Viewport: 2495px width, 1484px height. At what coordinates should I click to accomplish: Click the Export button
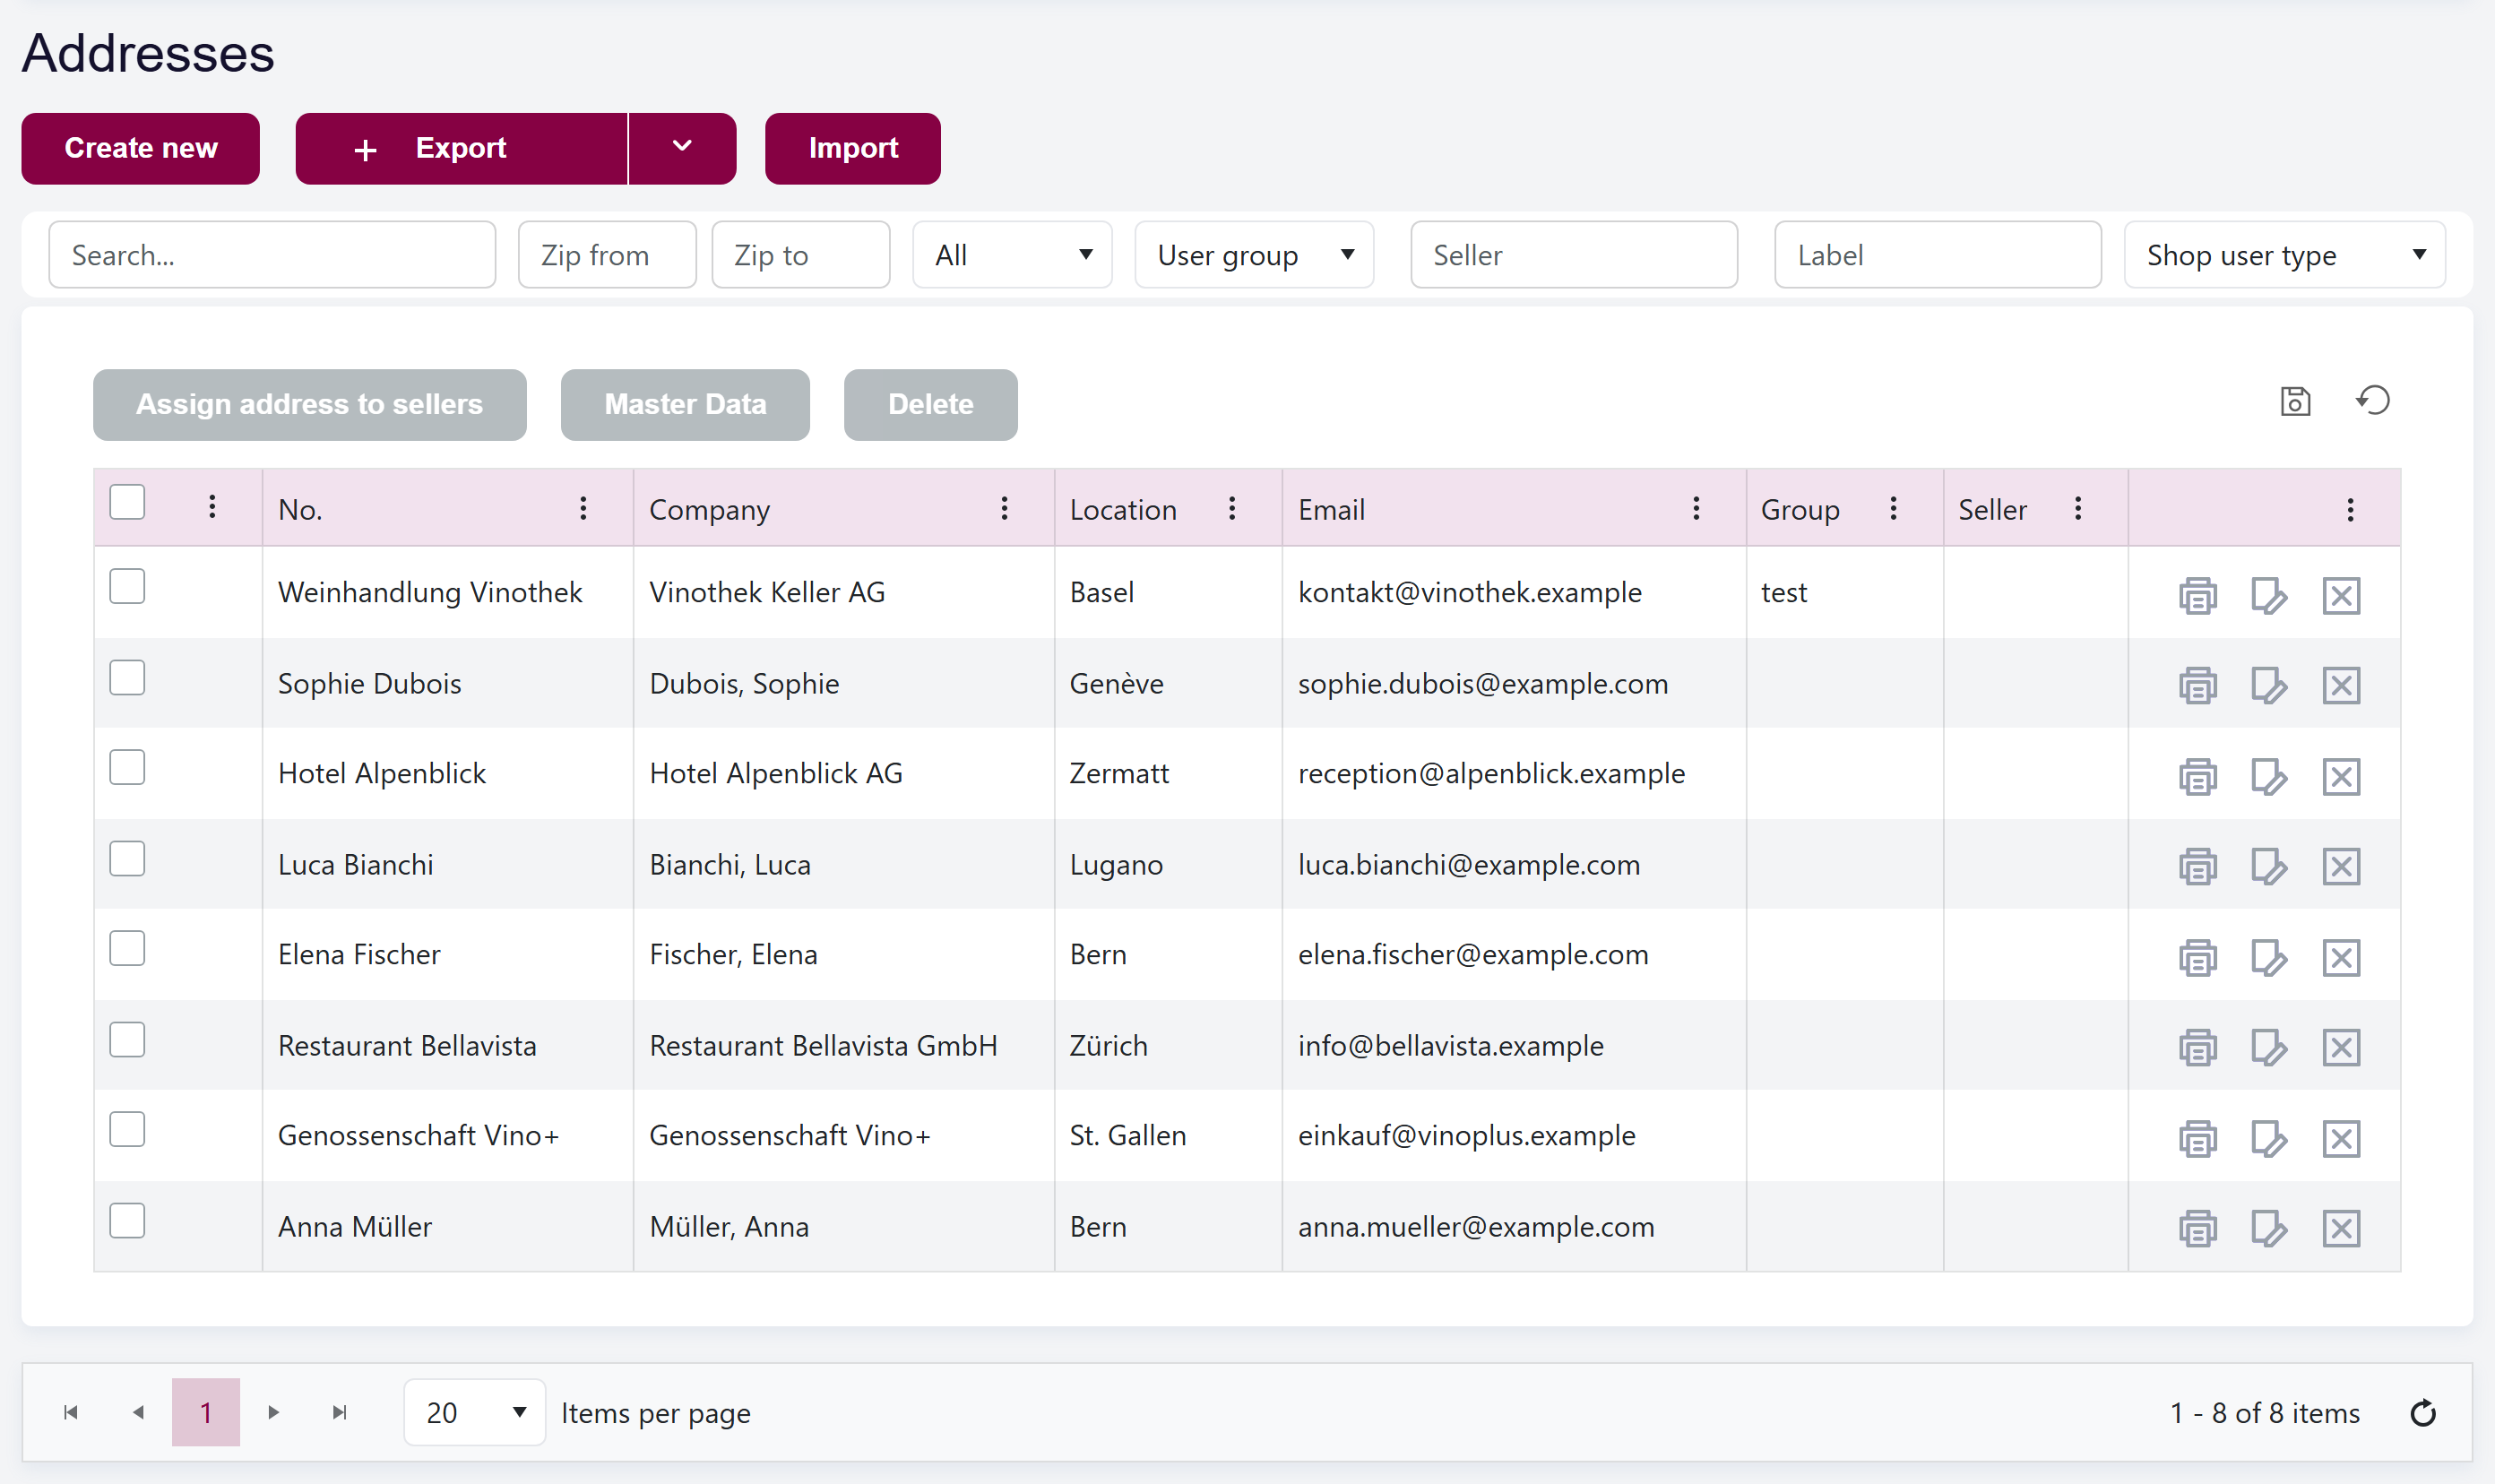tap(461, 148)
